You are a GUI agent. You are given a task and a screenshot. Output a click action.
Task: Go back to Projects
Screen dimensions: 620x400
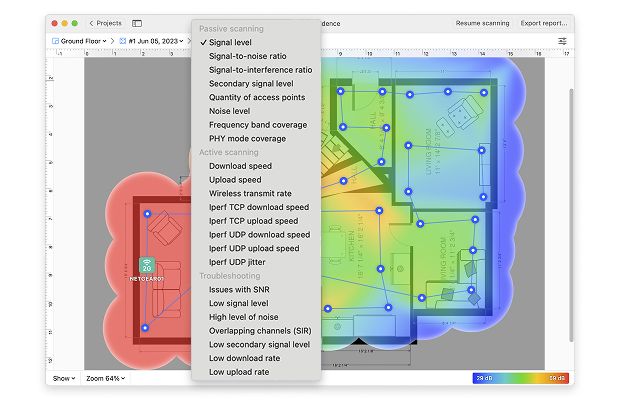(x=104, y=22)
